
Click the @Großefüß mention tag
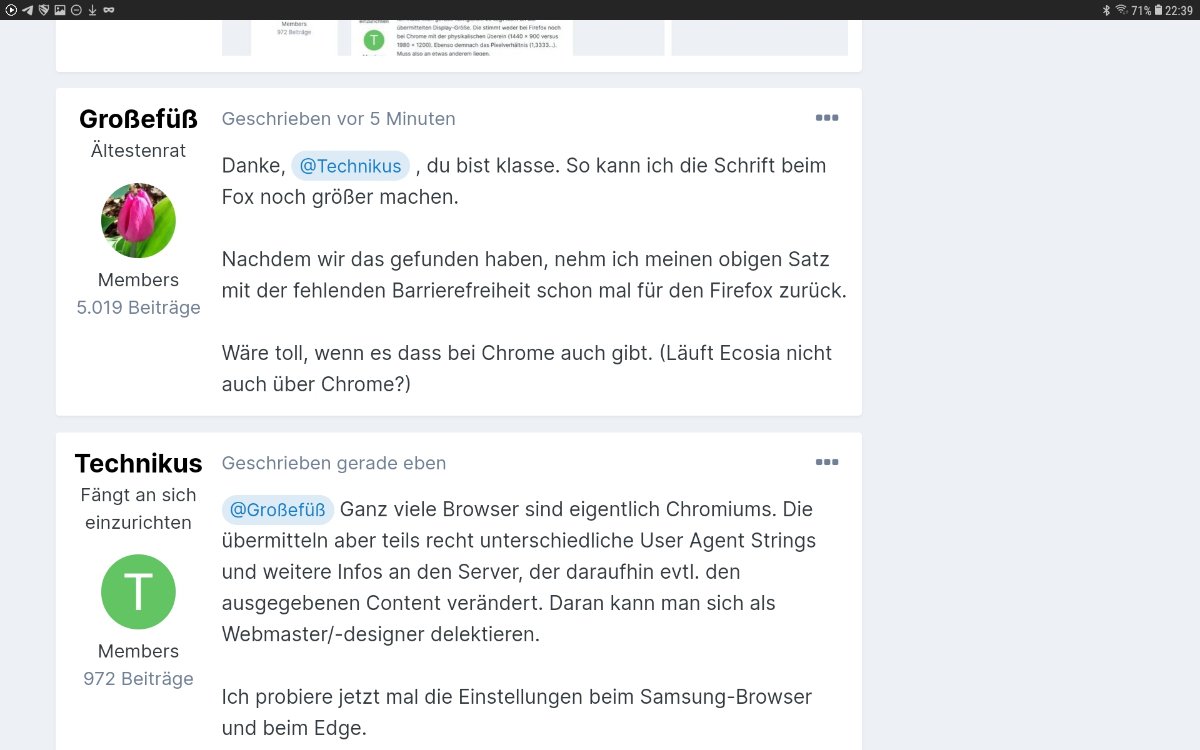[278, 510]
